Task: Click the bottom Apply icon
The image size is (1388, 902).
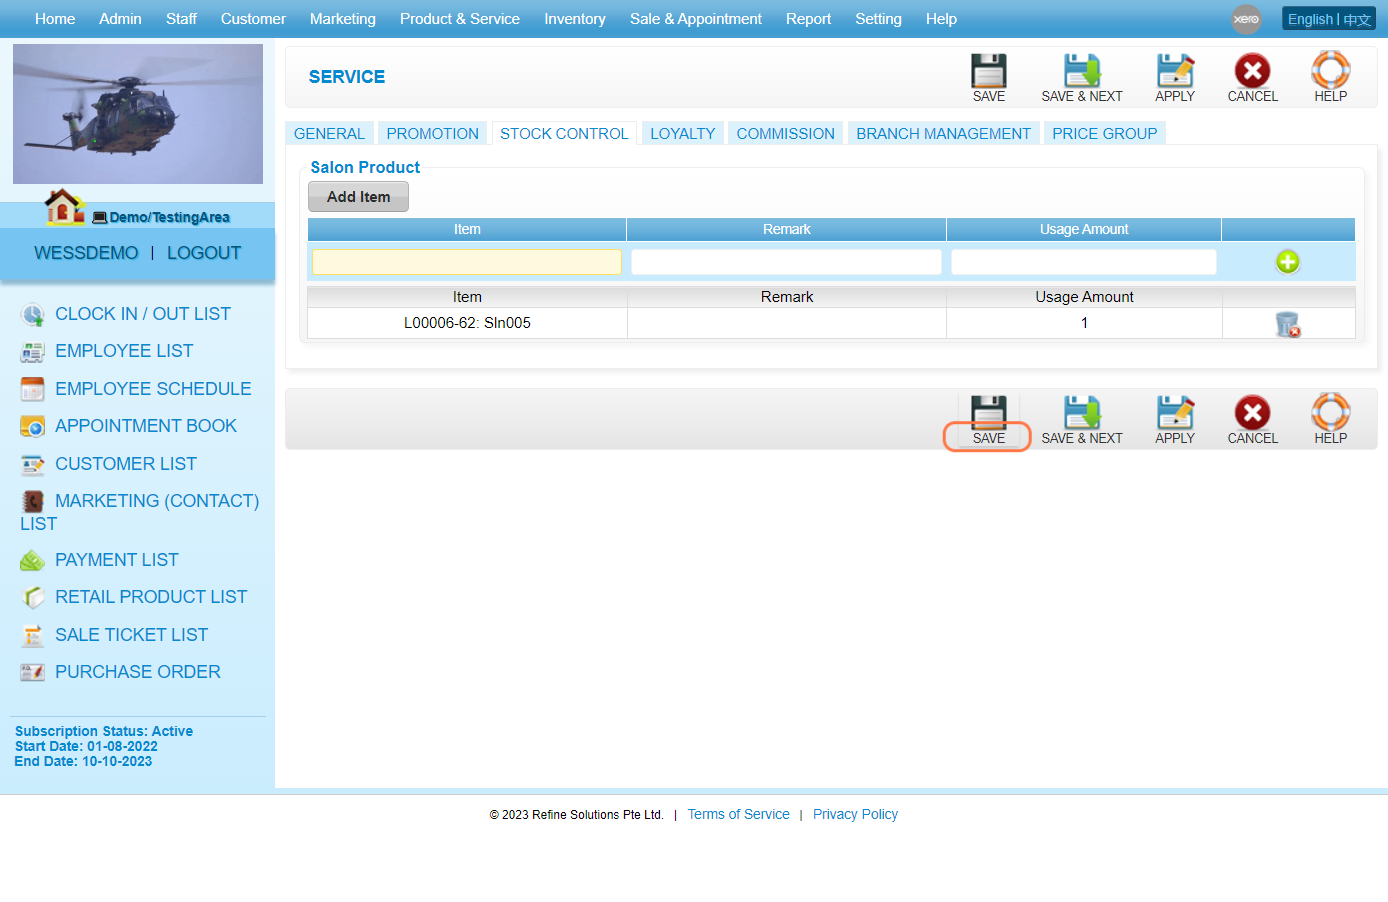Action: pos(1175,413)
